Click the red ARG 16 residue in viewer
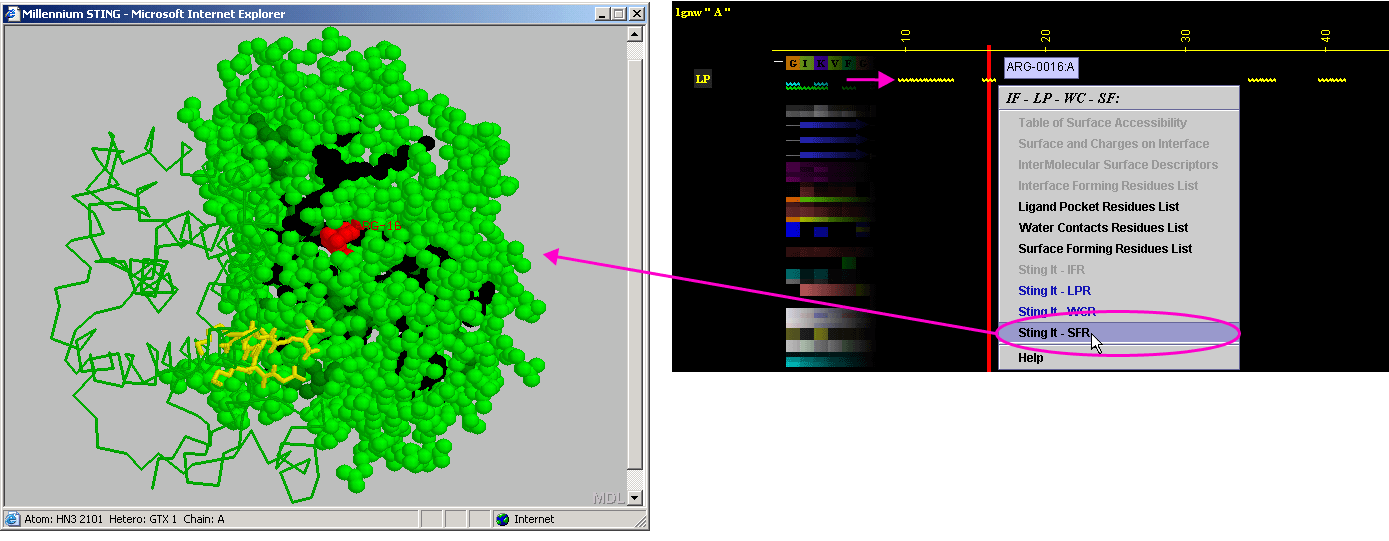 tap(338, 237)
